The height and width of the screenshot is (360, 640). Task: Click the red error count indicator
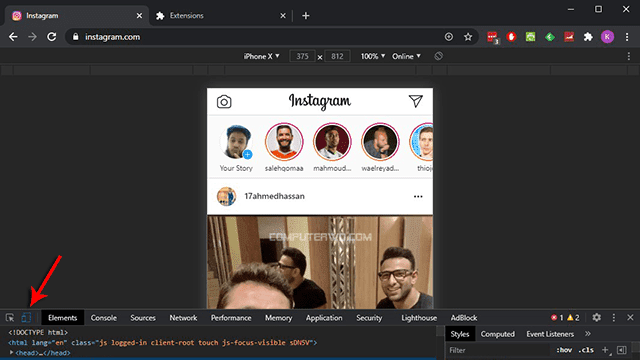point(557,318)
